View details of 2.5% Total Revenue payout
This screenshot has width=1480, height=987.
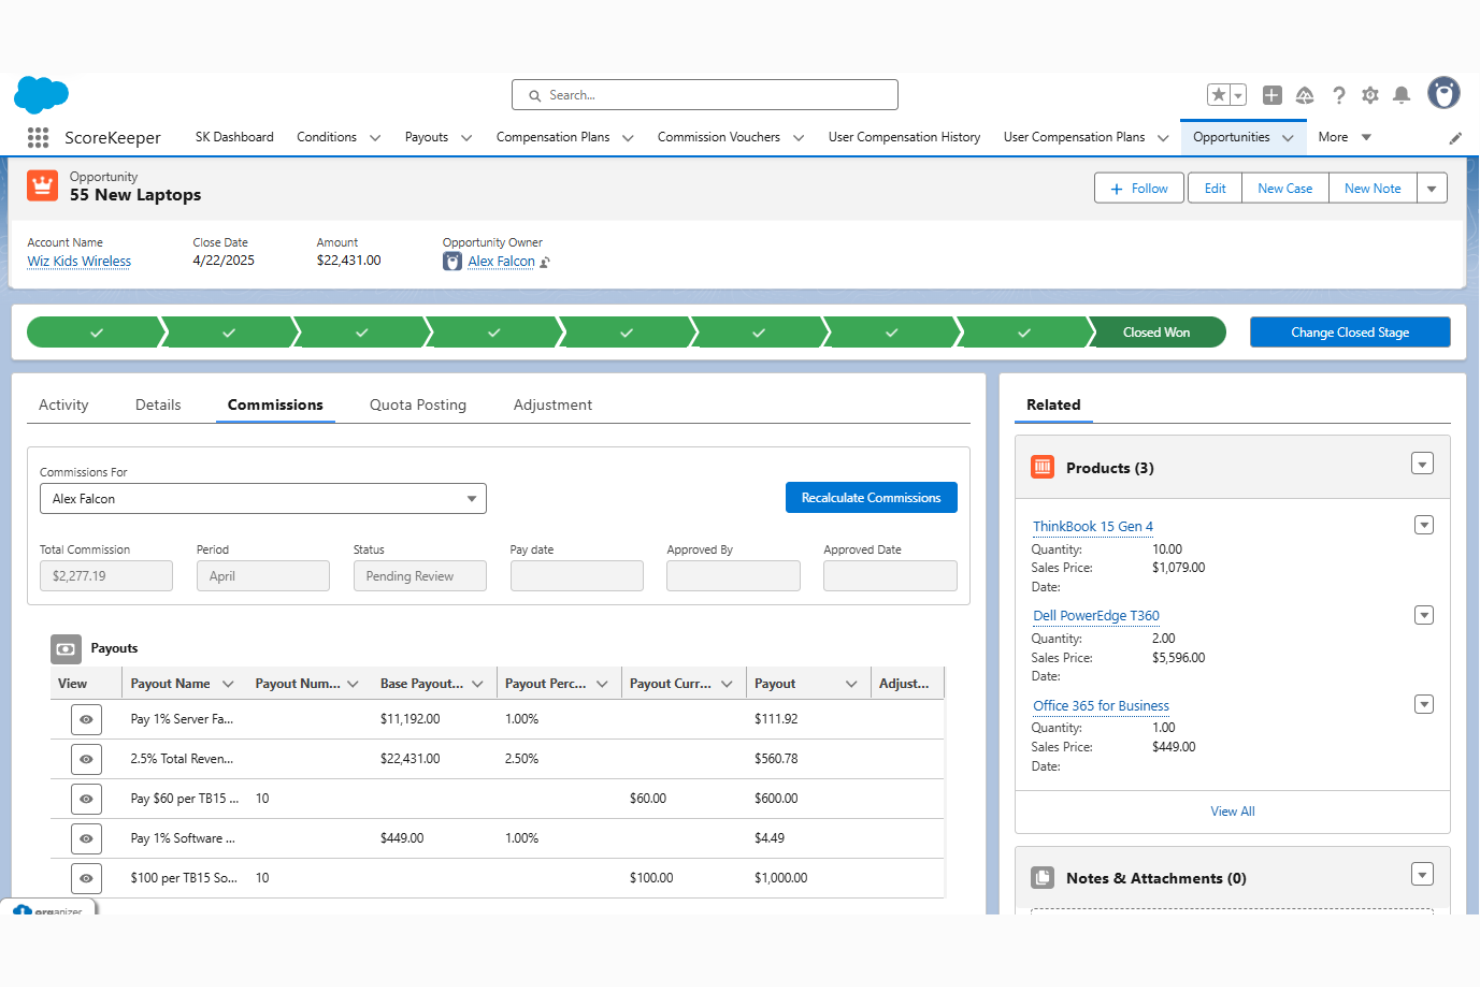(86, 758)
